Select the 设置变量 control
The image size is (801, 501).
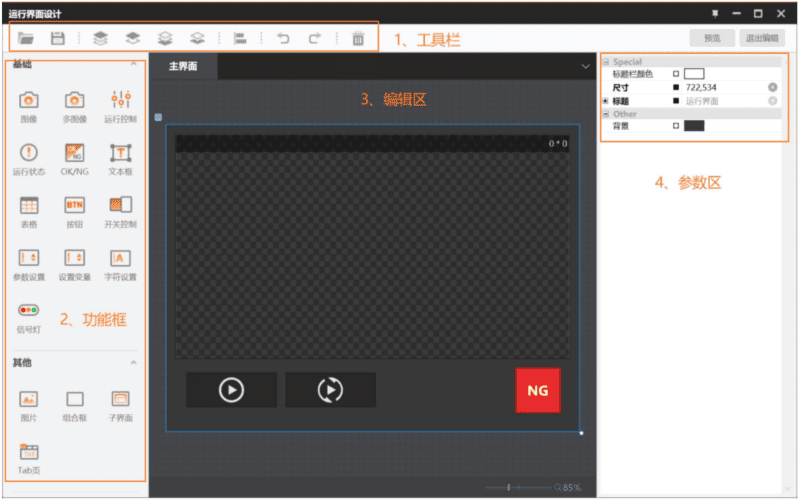(75, 264)
